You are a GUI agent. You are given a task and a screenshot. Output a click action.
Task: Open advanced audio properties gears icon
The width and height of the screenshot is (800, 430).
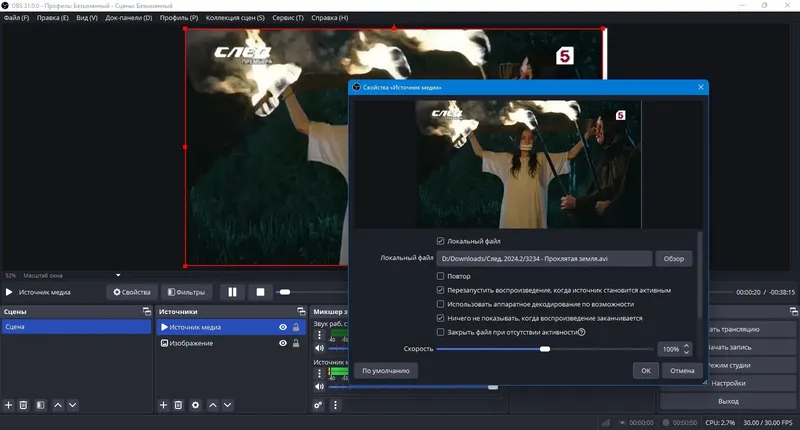point(318,405)
